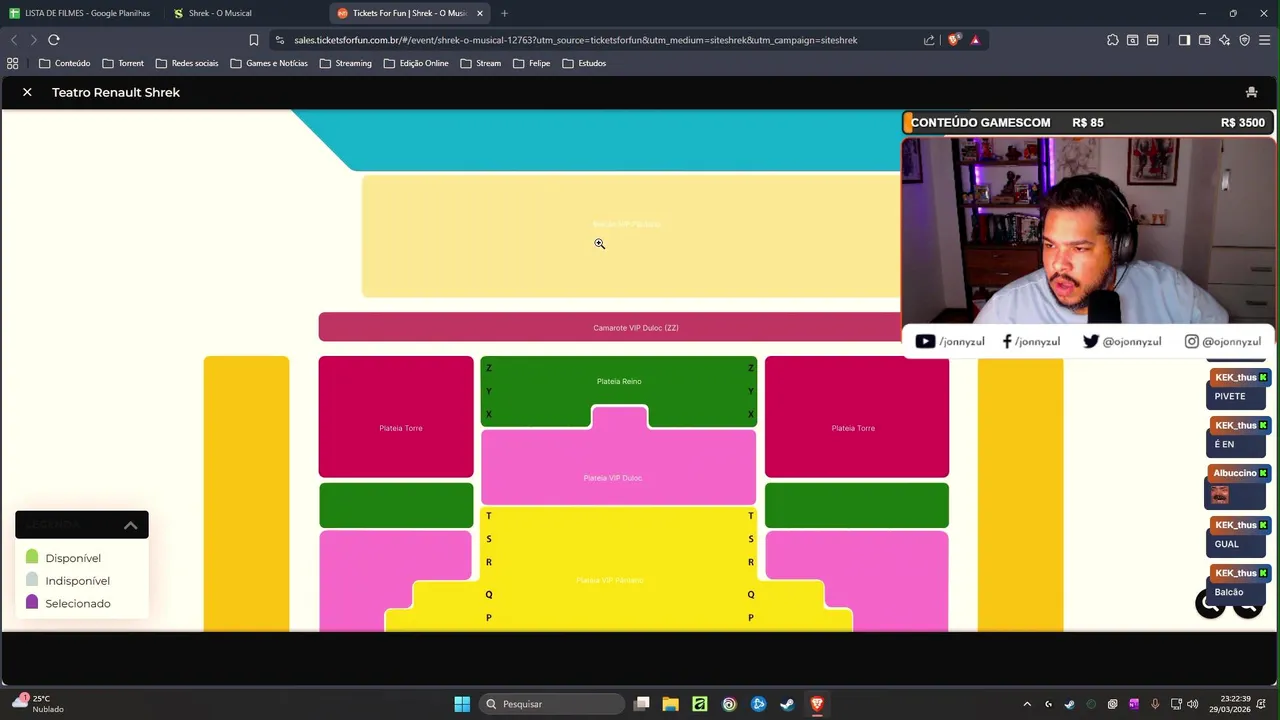Bookmark this page
This screenshot has height=720, width=1280.
(x=254, y=40)
